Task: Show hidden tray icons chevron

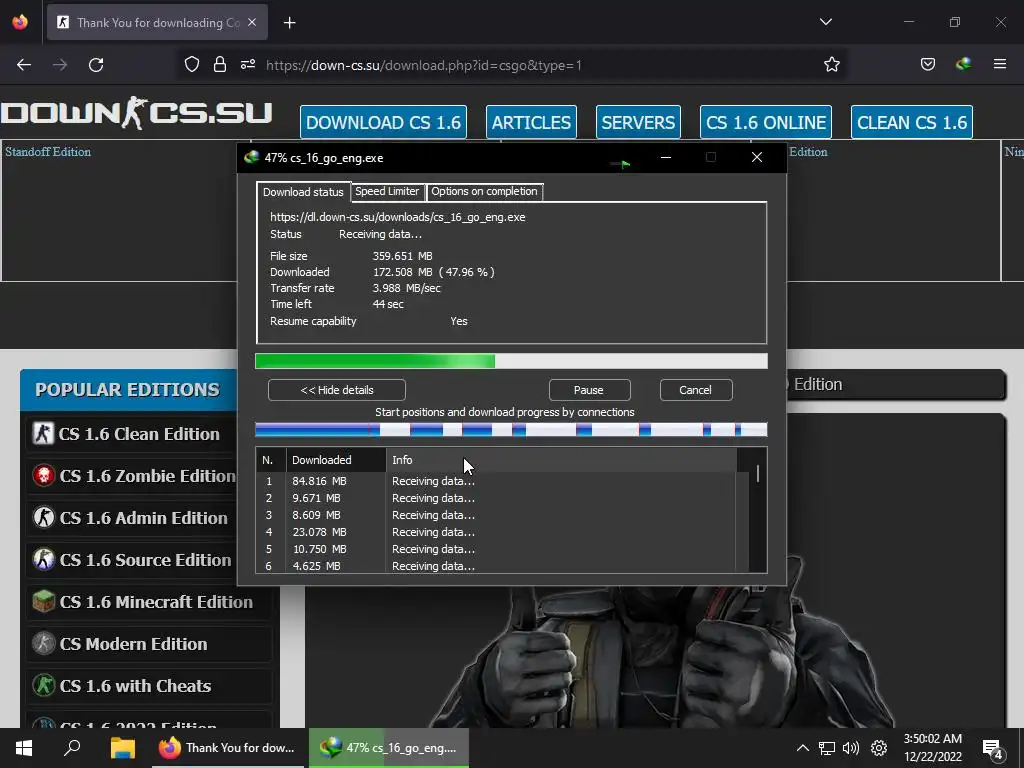Action: [803, 748]
